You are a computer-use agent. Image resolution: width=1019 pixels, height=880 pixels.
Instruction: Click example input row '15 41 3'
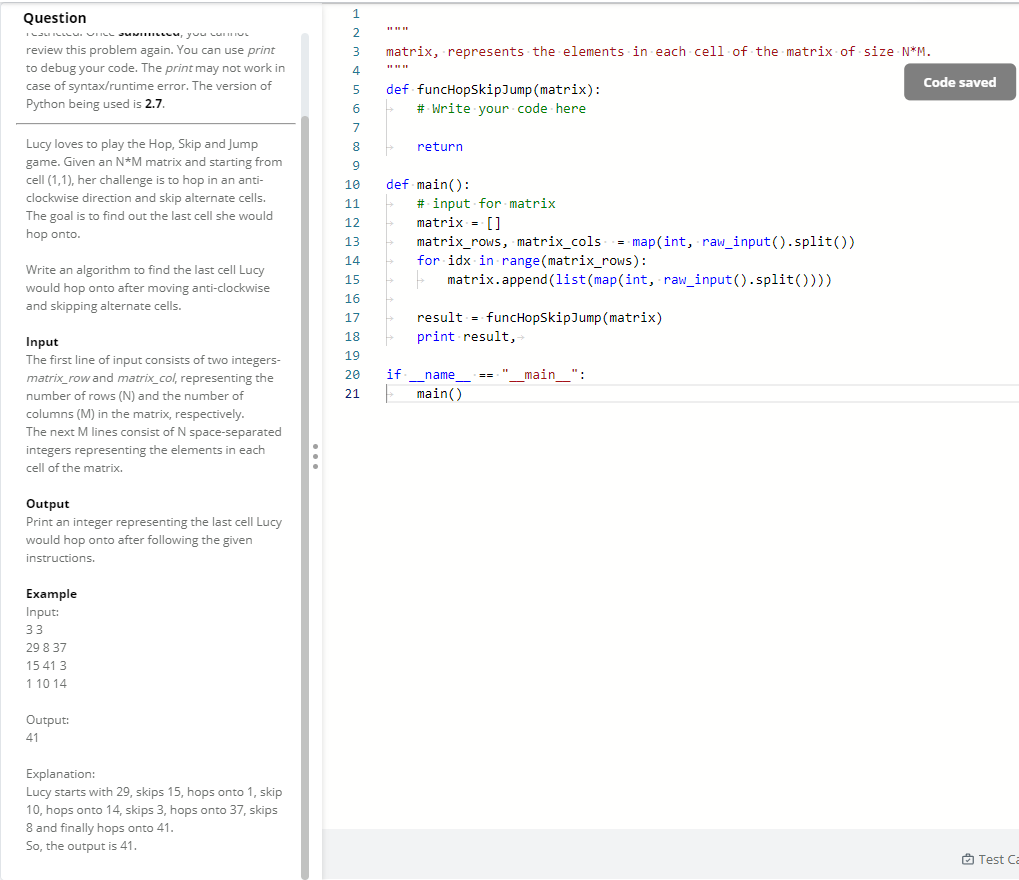coord(46,666)
